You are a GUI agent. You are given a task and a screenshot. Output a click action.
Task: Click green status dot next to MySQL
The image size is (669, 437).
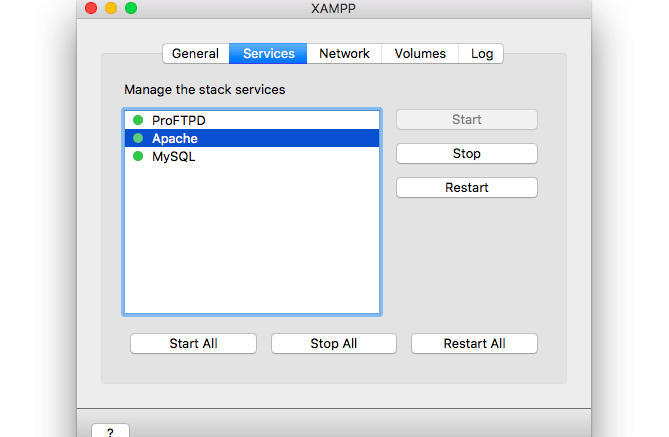click(x=138, y=156)
